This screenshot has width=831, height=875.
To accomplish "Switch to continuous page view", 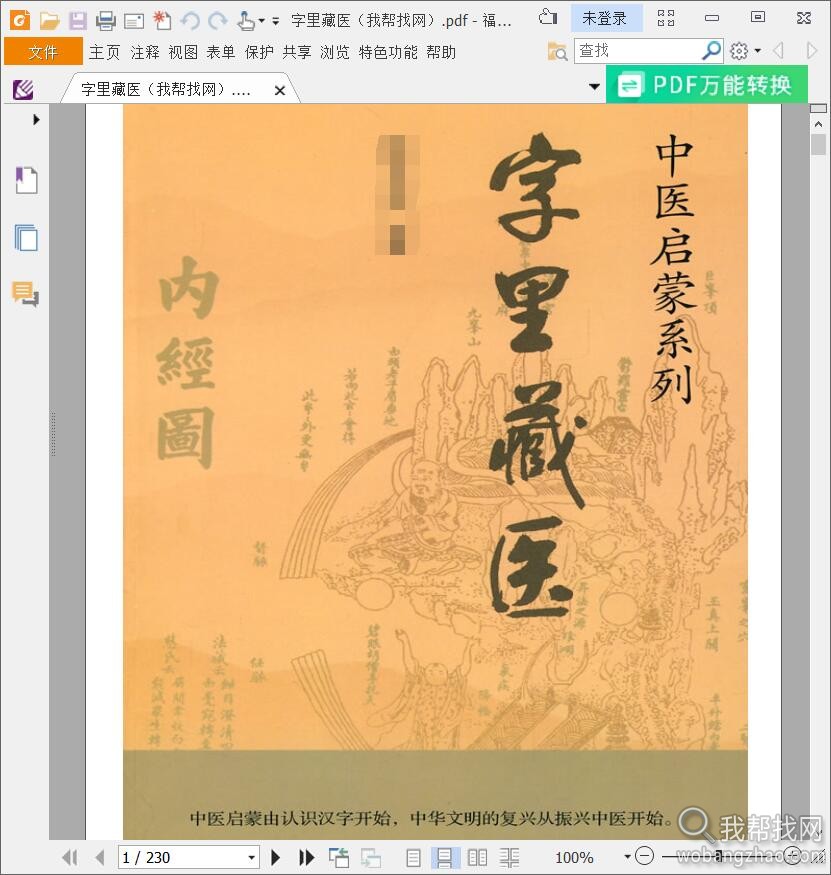I will tap(445, 857).
